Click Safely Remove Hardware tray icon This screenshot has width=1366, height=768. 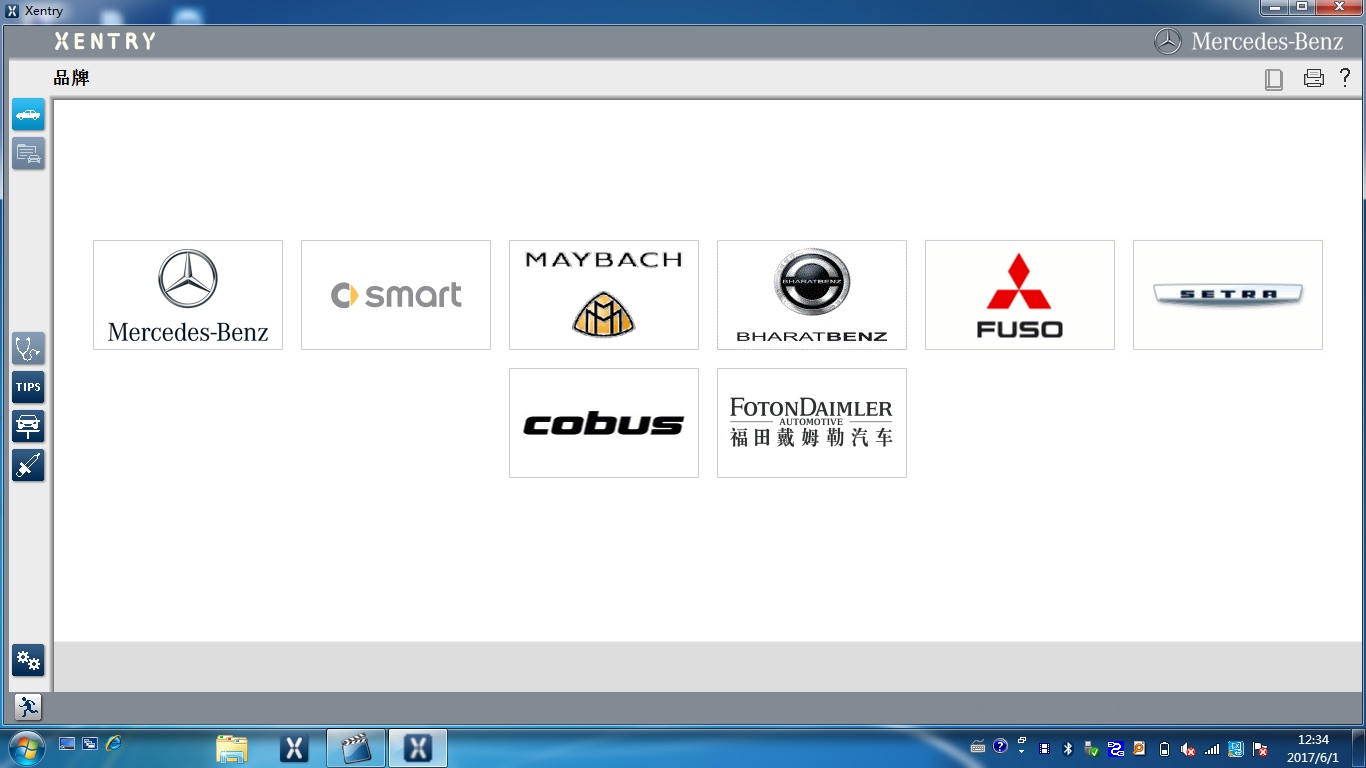[x=1092, y=748]
